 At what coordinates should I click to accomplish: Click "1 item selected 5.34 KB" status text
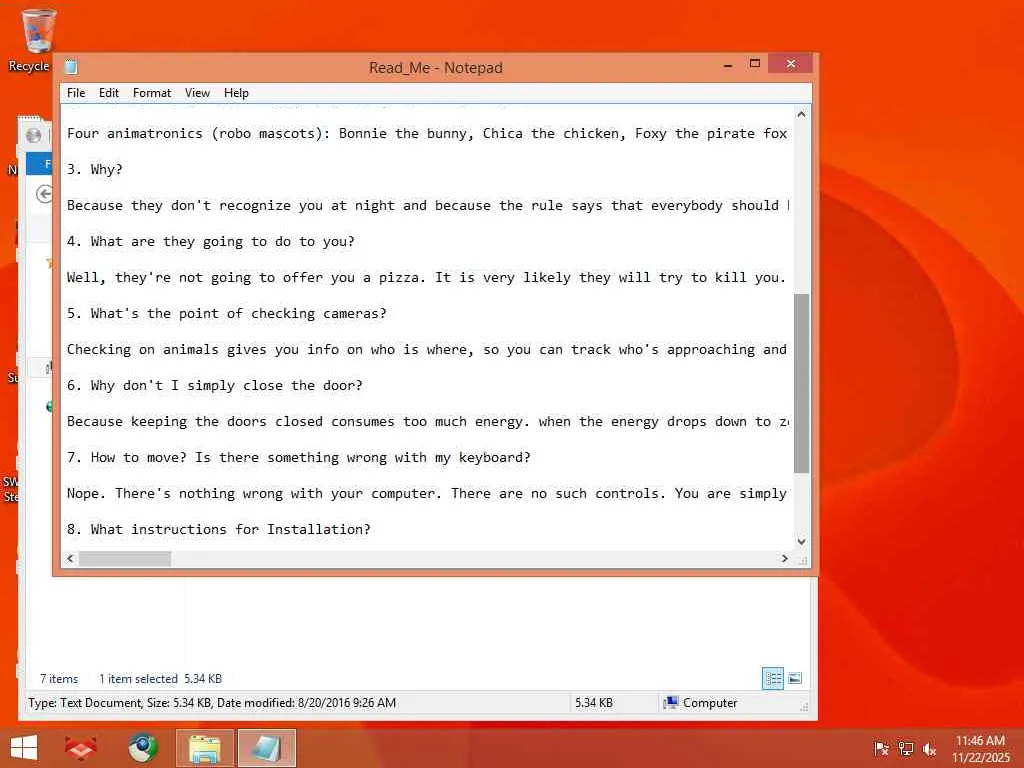coord(161,679)
